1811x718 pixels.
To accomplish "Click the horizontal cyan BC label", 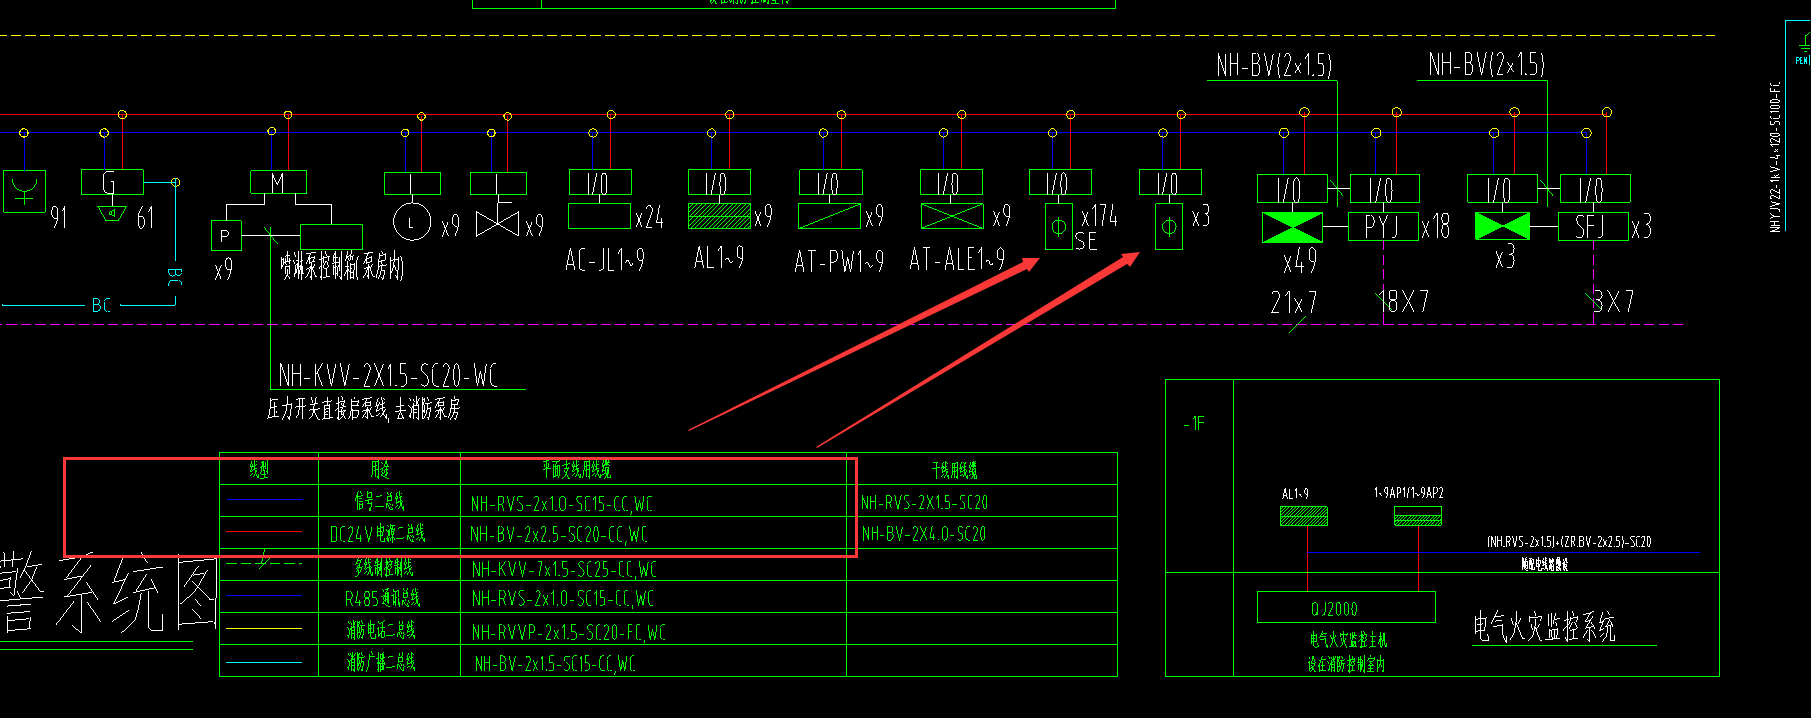I will pyautogui.click(x=101, y=305).
